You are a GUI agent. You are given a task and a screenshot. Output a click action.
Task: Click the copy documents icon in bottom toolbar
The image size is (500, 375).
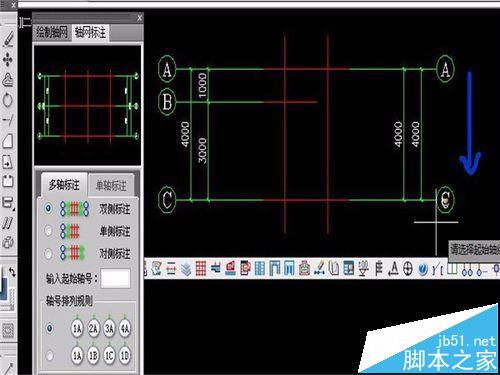click(334, 269)
